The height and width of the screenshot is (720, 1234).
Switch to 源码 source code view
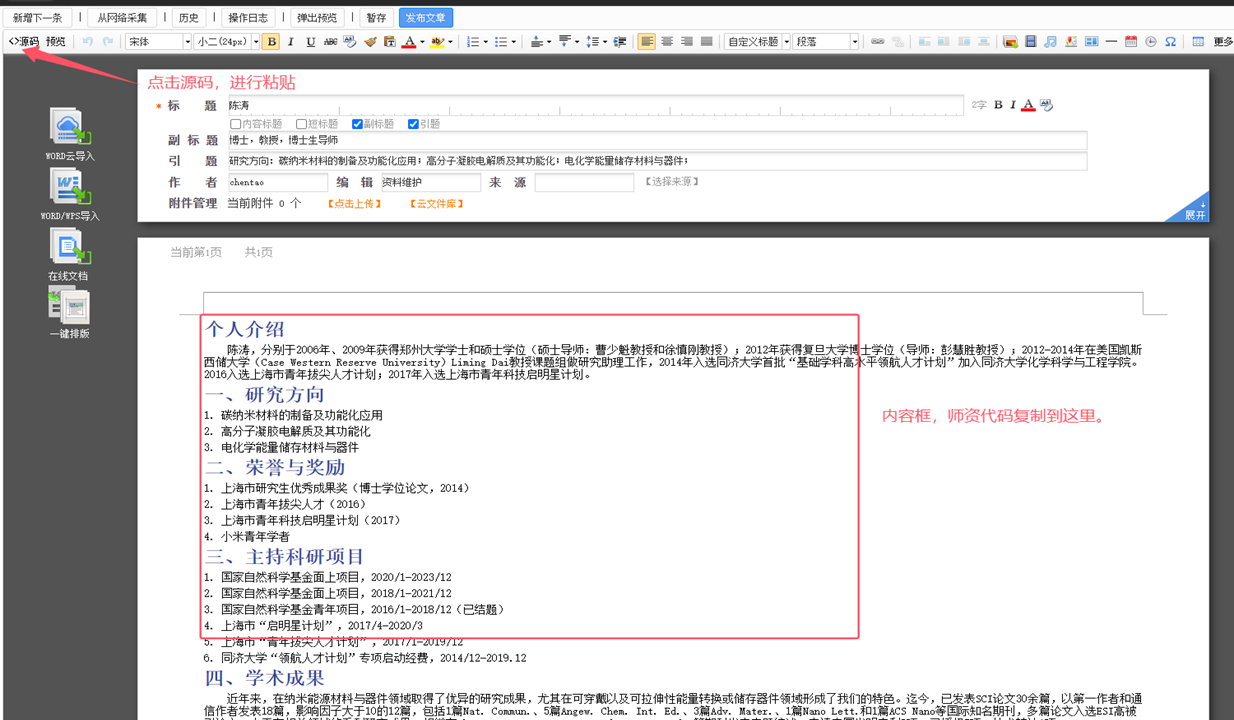click(24, 42)
